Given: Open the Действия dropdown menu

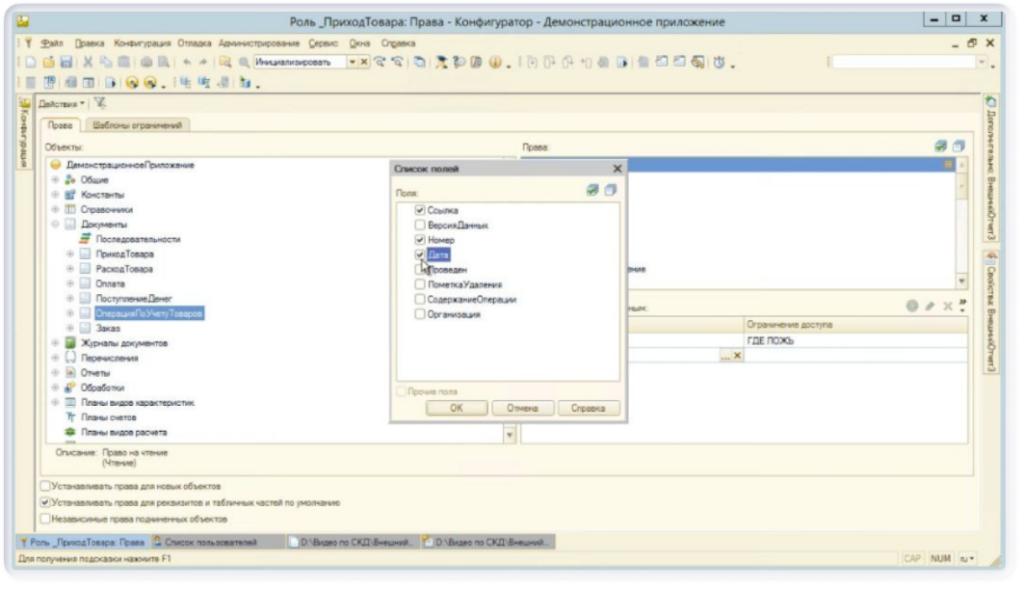Looking at the screenshot, I should [x=65, y=102].
